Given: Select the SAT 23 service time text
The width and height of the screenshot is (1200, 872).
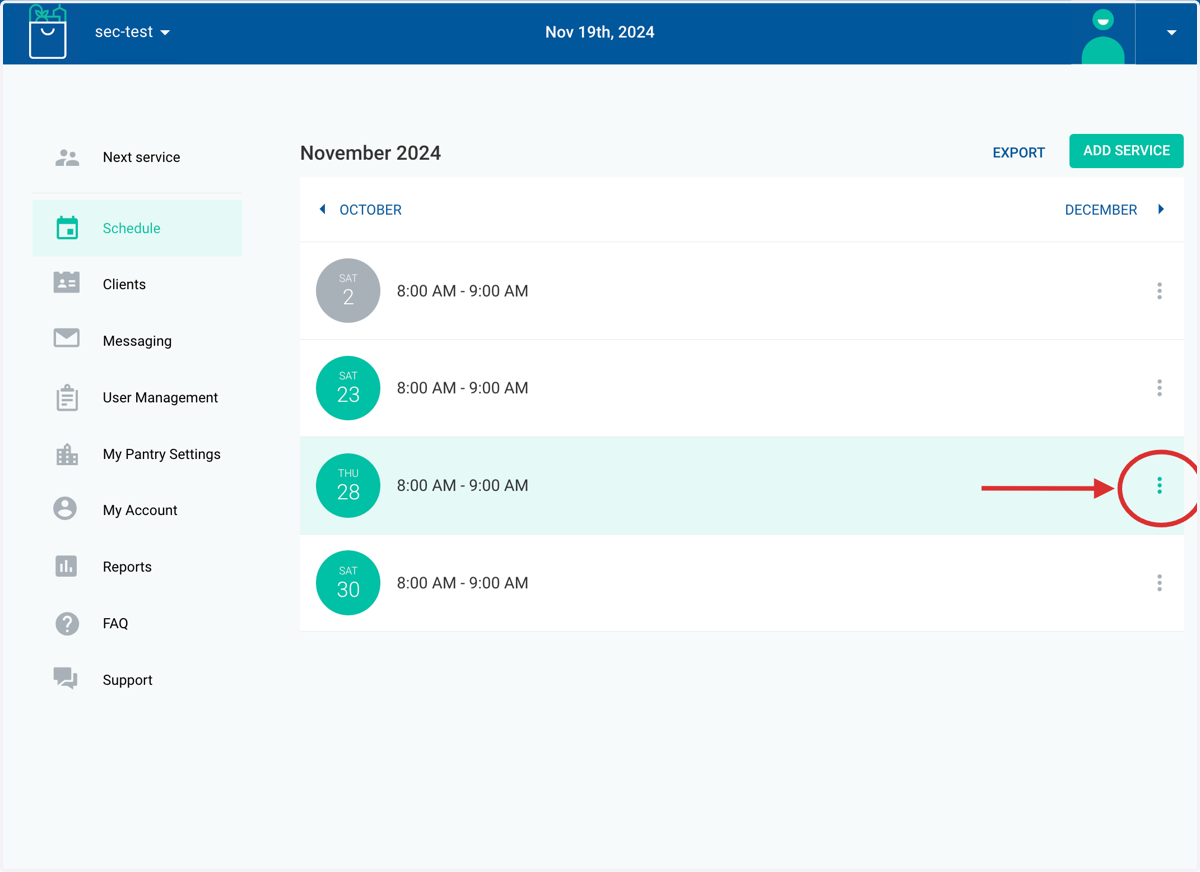Looking at the screenshot, I should 462,388.
